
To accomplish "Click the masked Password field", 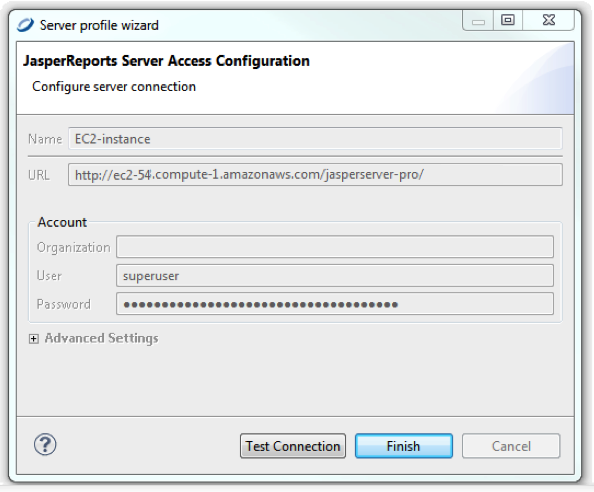I will (335, 304).
